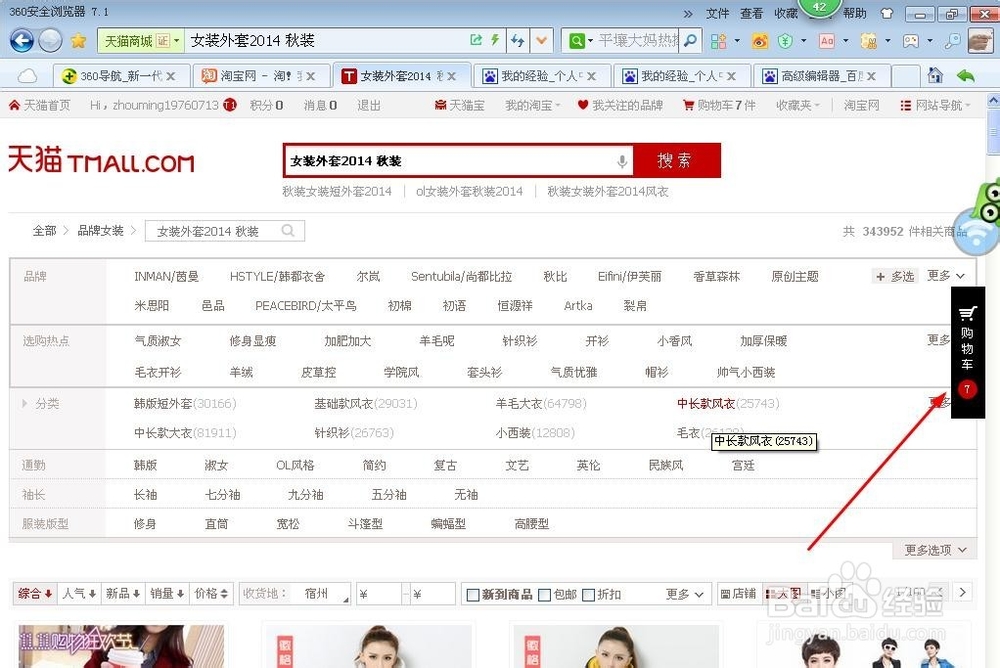Click the 韩版 style filter

[x=145, y=465]
